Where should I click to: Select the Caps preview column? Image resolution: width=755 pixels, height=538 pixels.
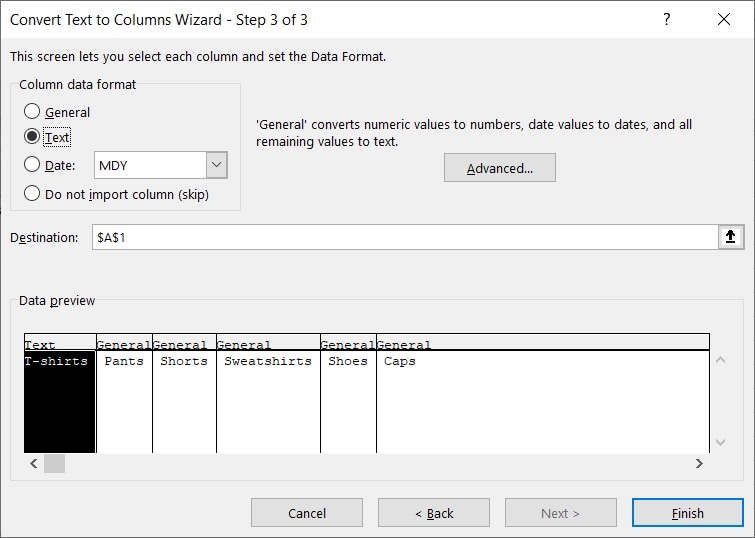tap(543, 402)
